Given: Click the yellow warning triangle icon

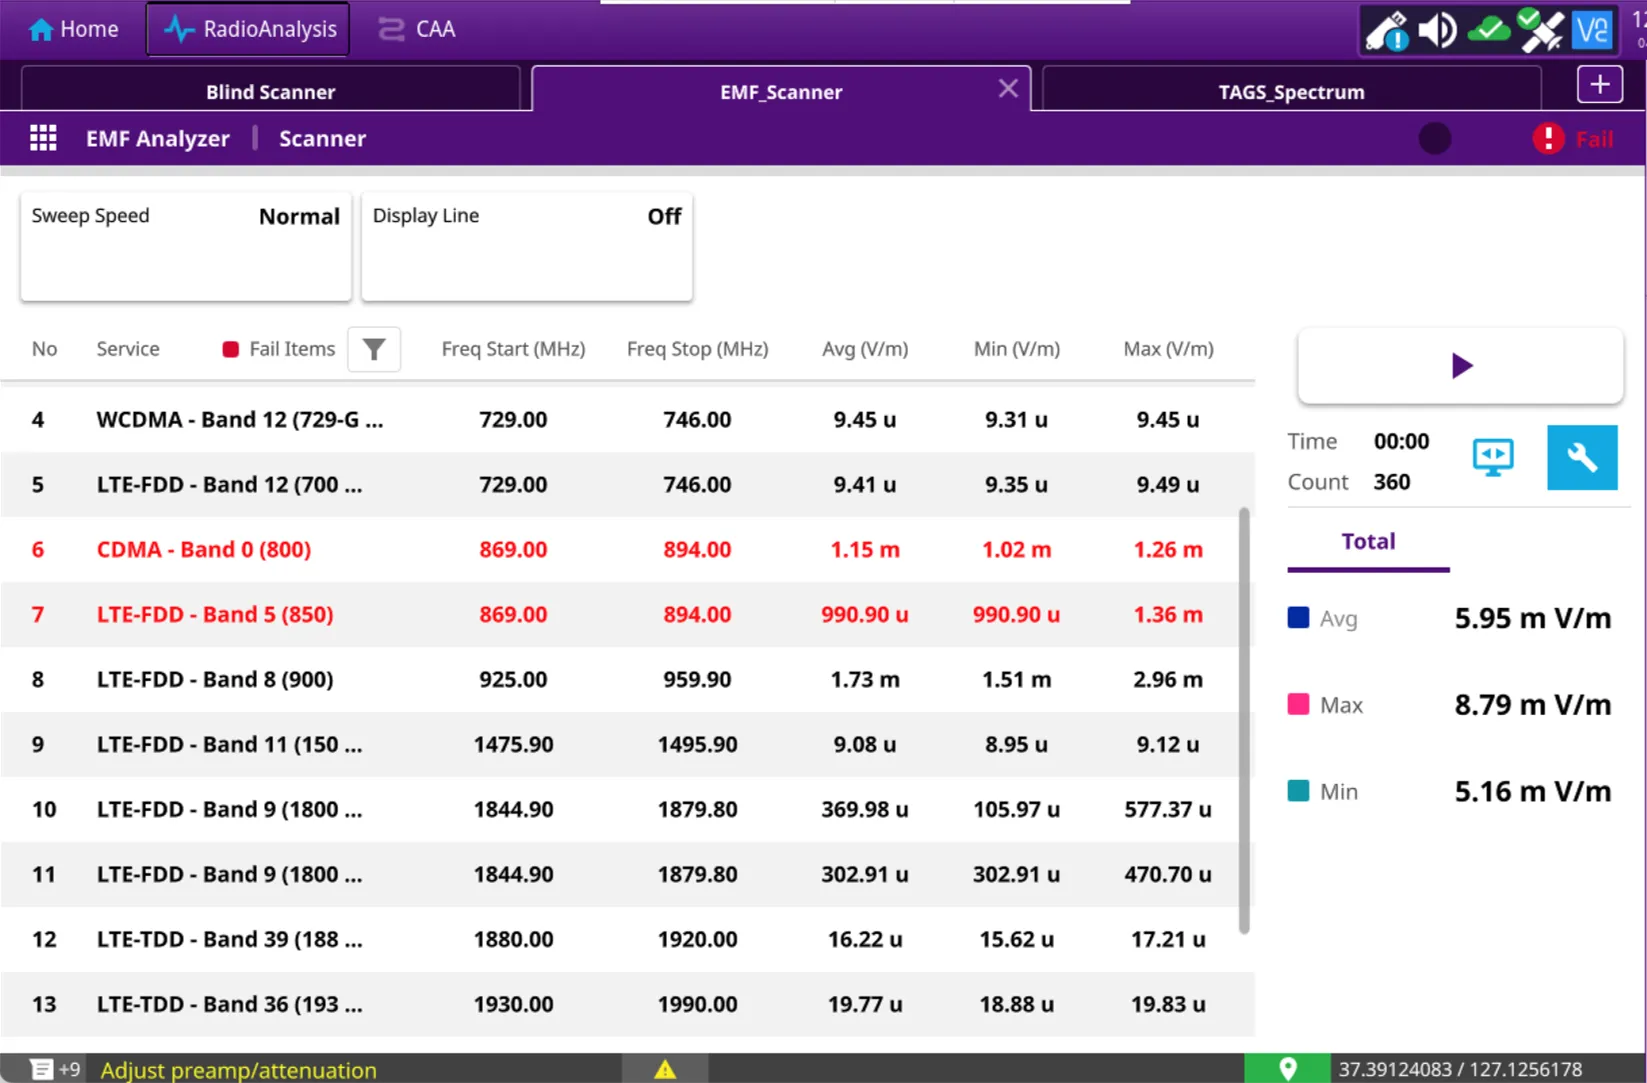Looking at the screenshot, I should pos(665,1069).
